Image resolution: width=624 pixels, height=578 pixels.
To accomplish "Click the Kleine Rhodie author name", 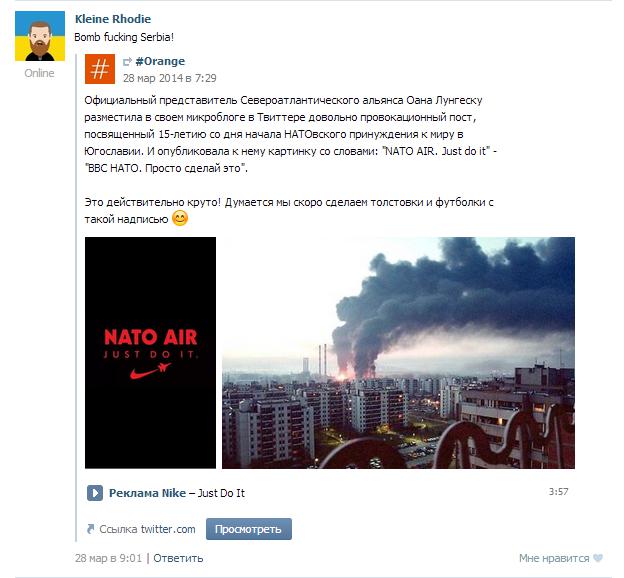I will (113, 19).
